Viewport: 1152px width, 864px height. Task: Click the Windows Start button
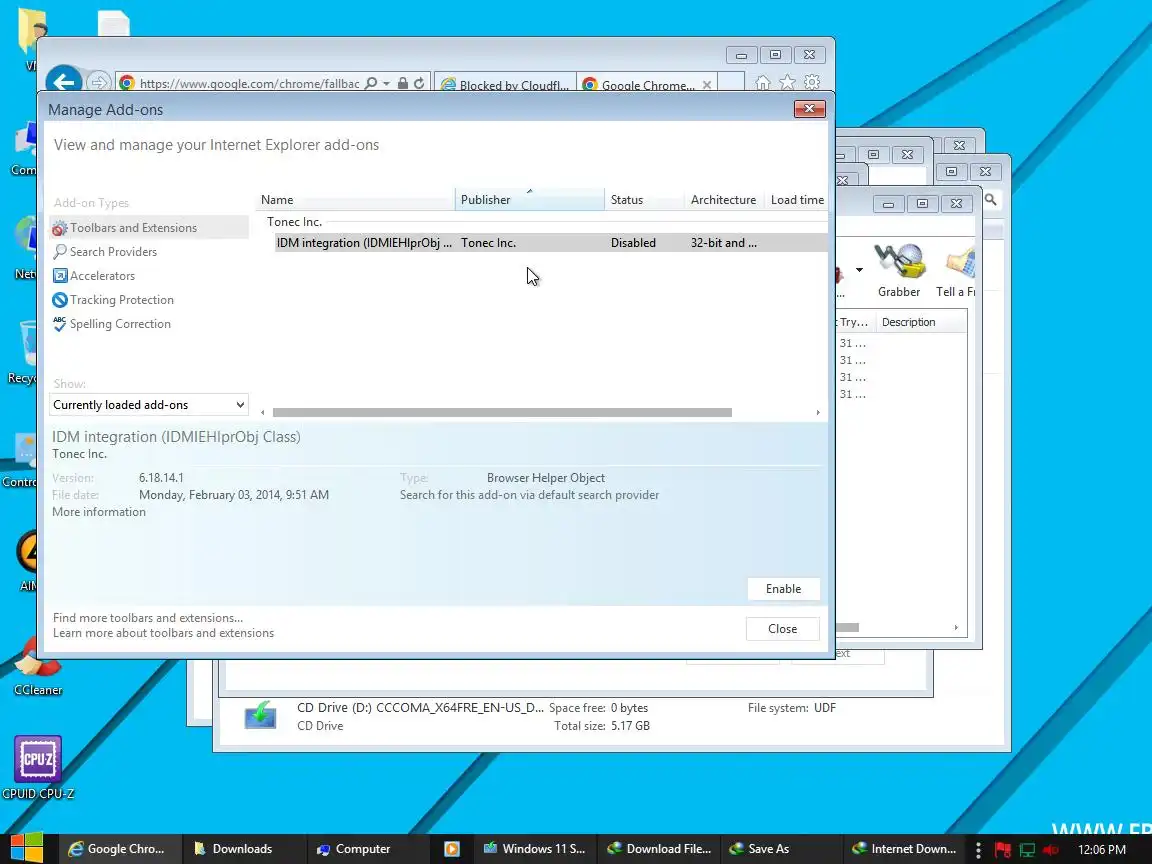click(x=26, y=849)
